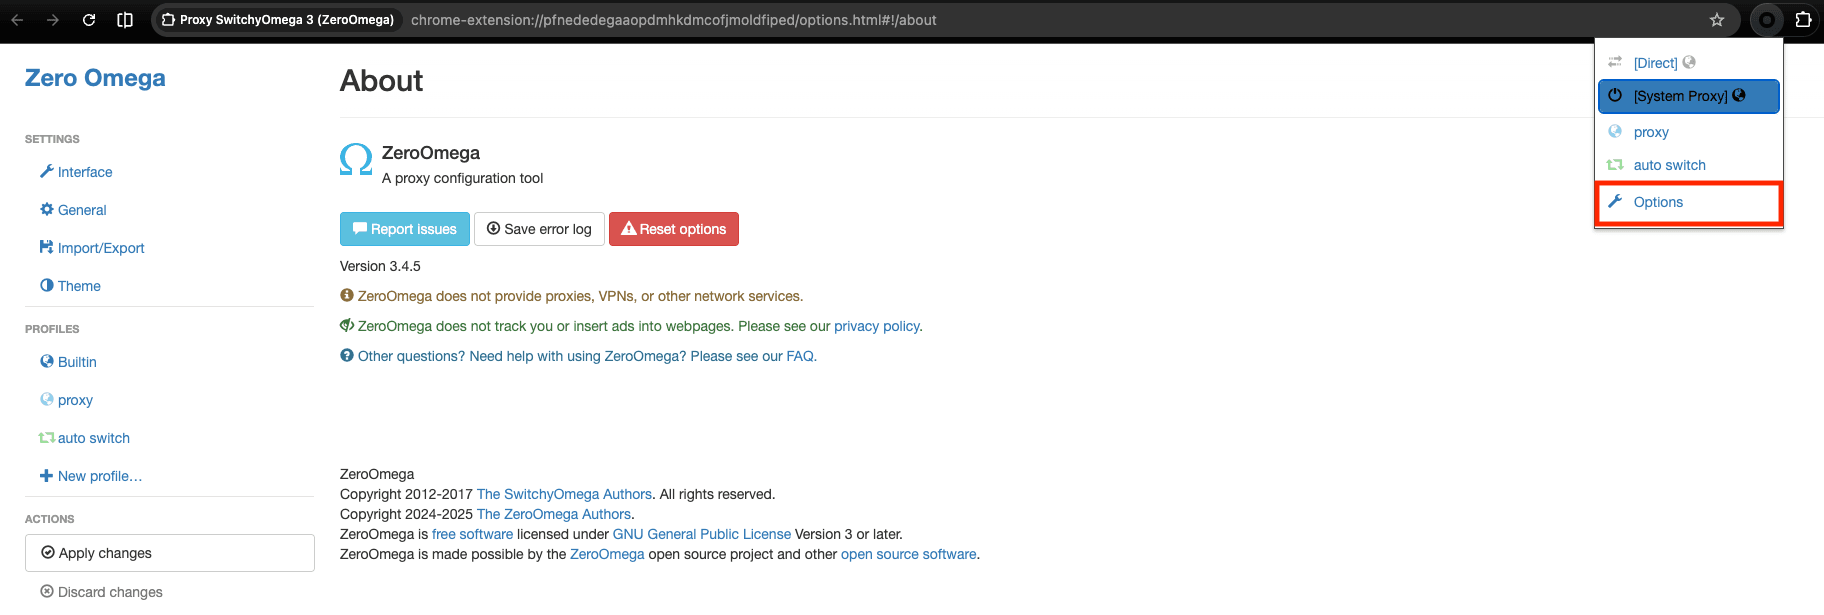Open the Extensions puzzle-piece icon
Image resolution: width=1824 pixels, height=615 pixels.
coord(1803,20)
